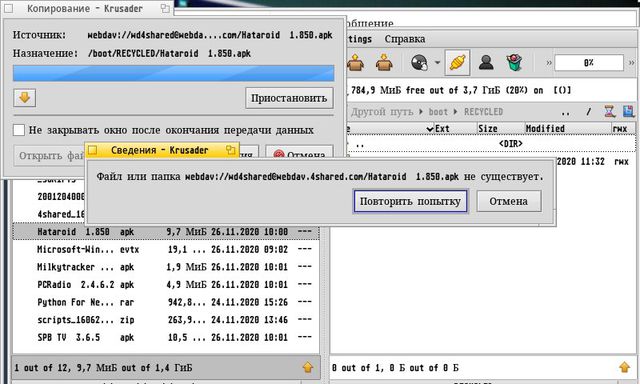Show hidden toolbar items right of 0% field
Image resolution: width=640 pixels, height=384 pixels.
(631, 63)
